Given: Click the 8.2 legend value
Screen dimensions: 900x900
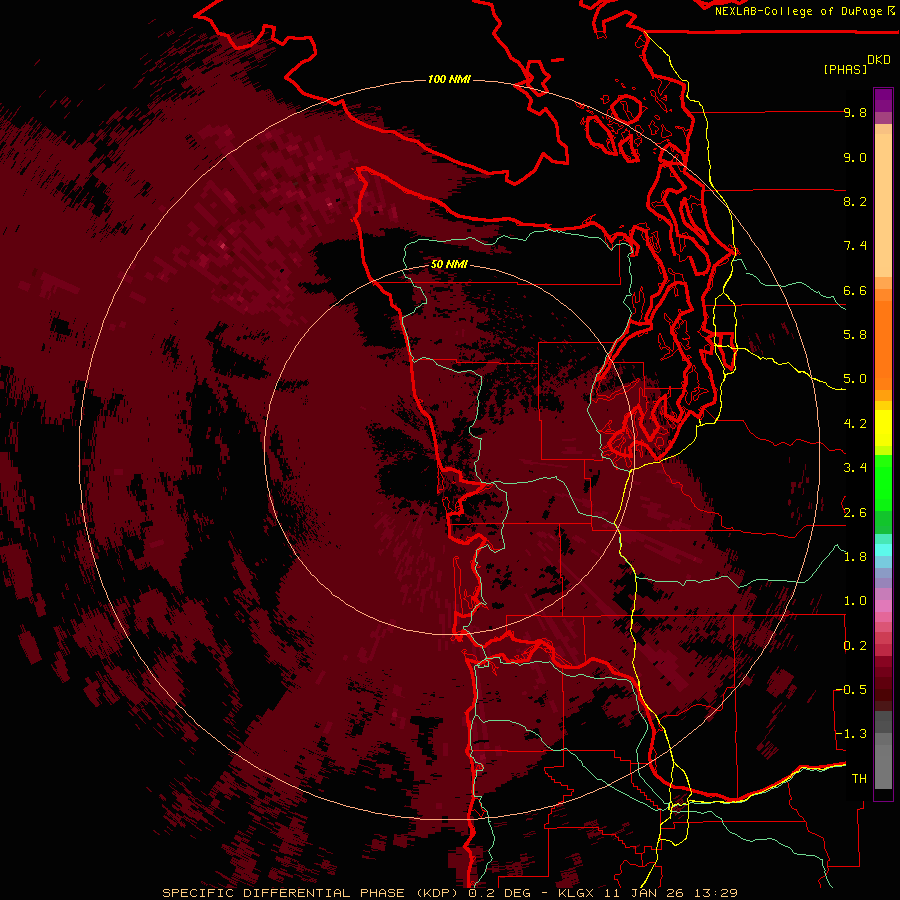Looking at the screenshot, I should [855, 201].
